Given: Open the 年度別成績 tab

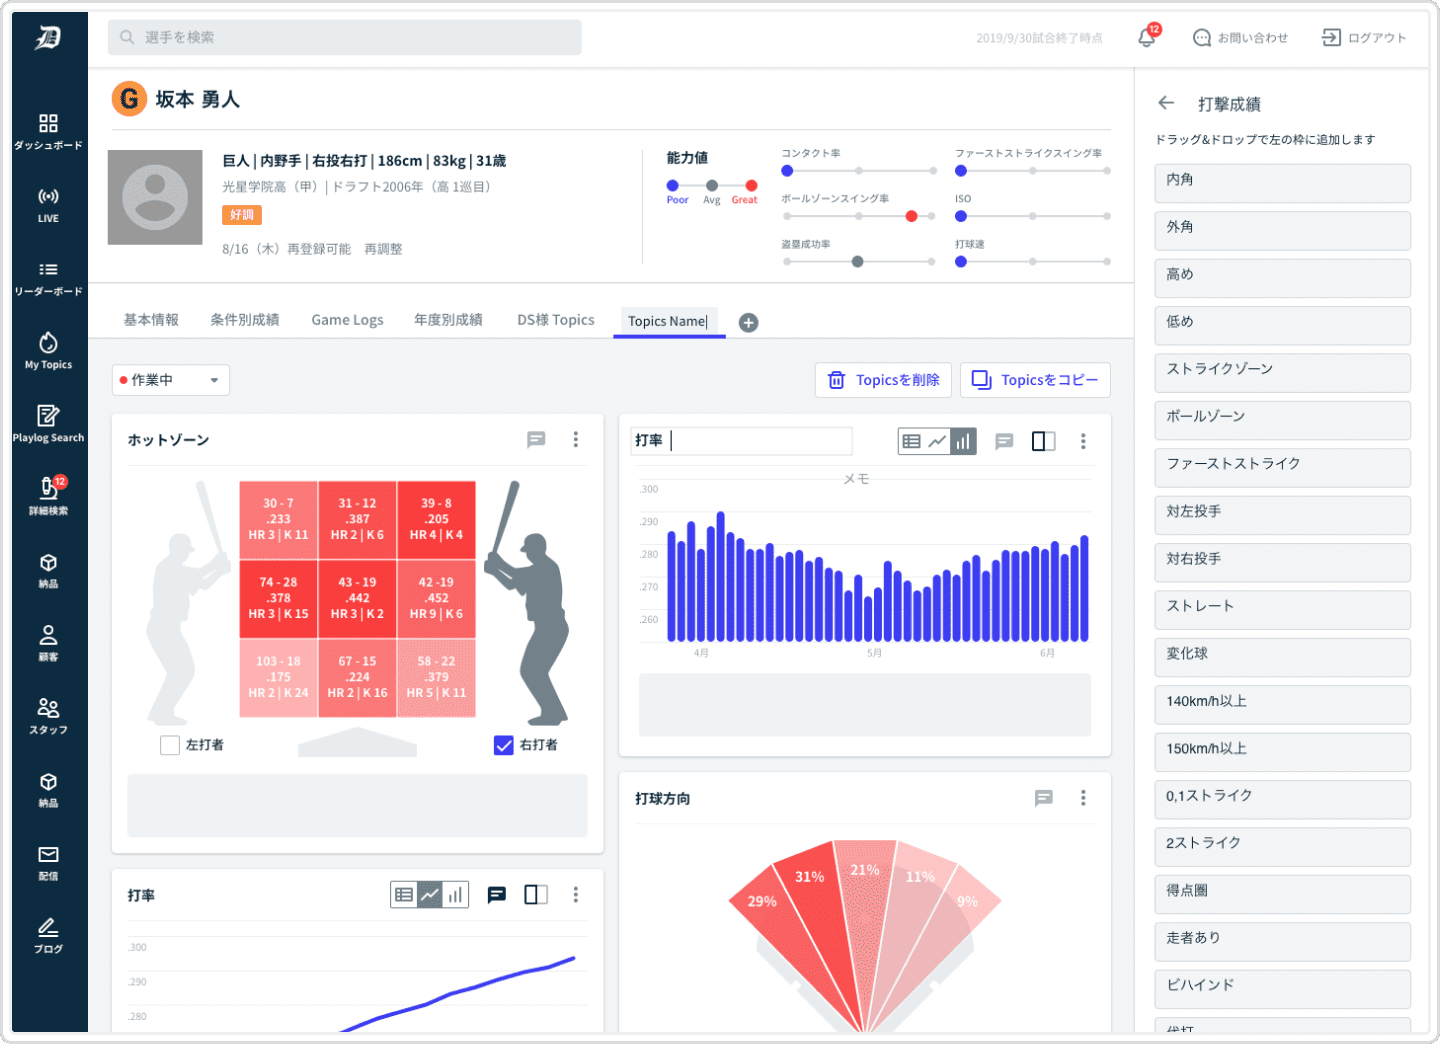Looking at the screenshot, I should 448,320.
